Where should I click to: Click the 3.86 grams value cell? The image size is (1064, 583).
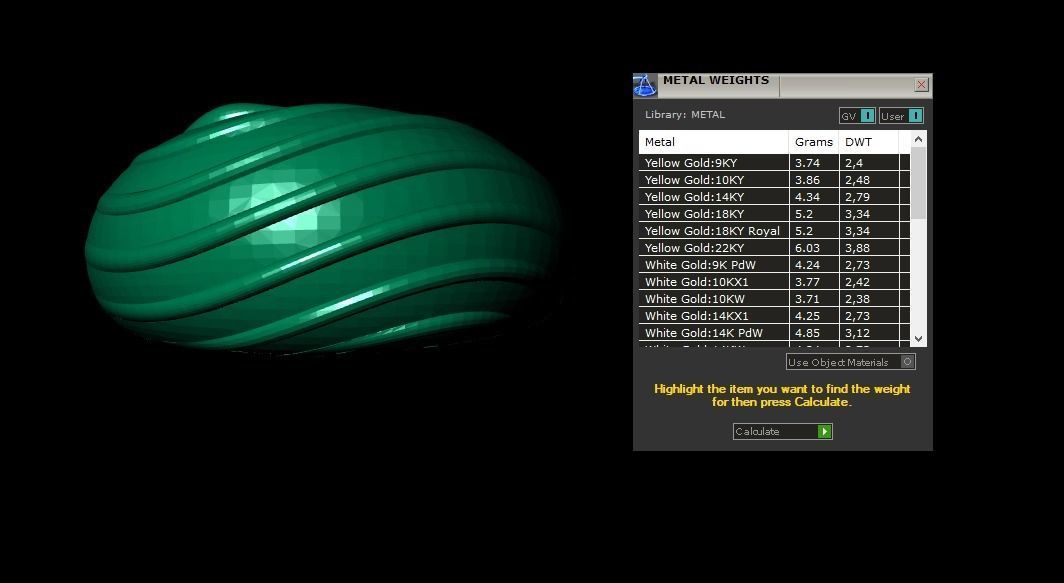click(814, 180)
